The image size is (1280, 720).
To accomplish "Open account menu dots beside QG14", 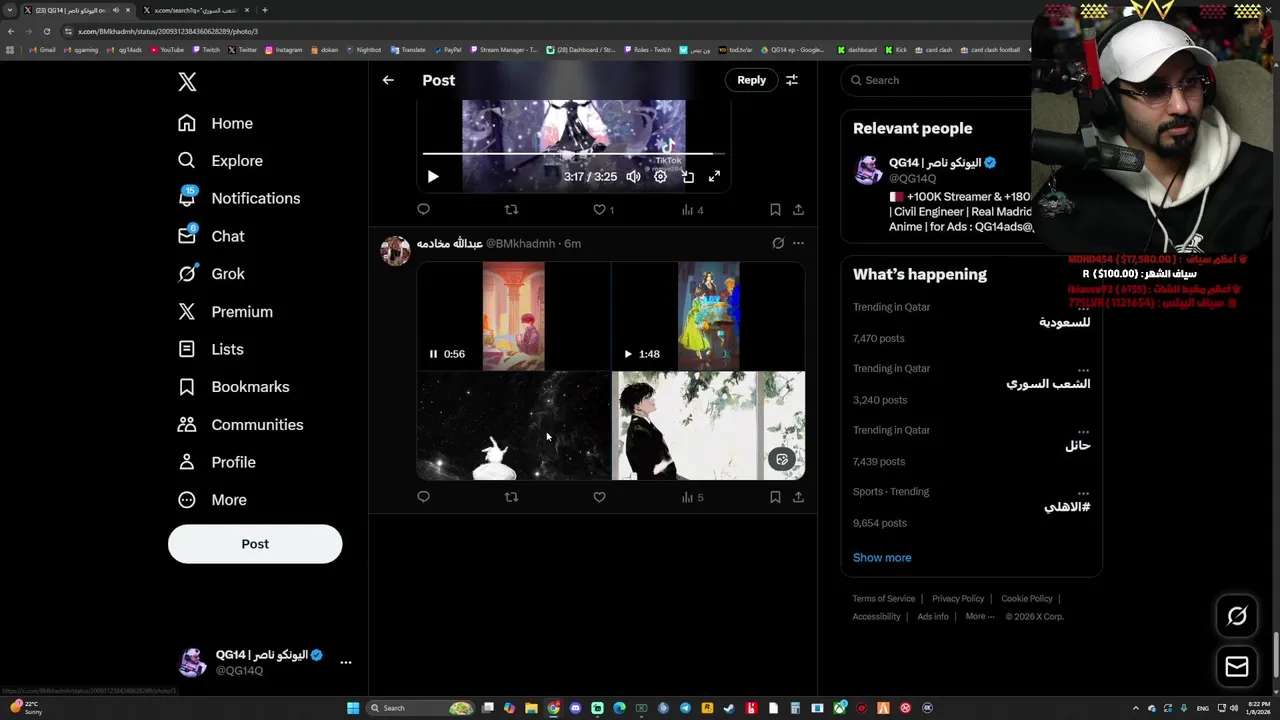I will tap(345, 662).
